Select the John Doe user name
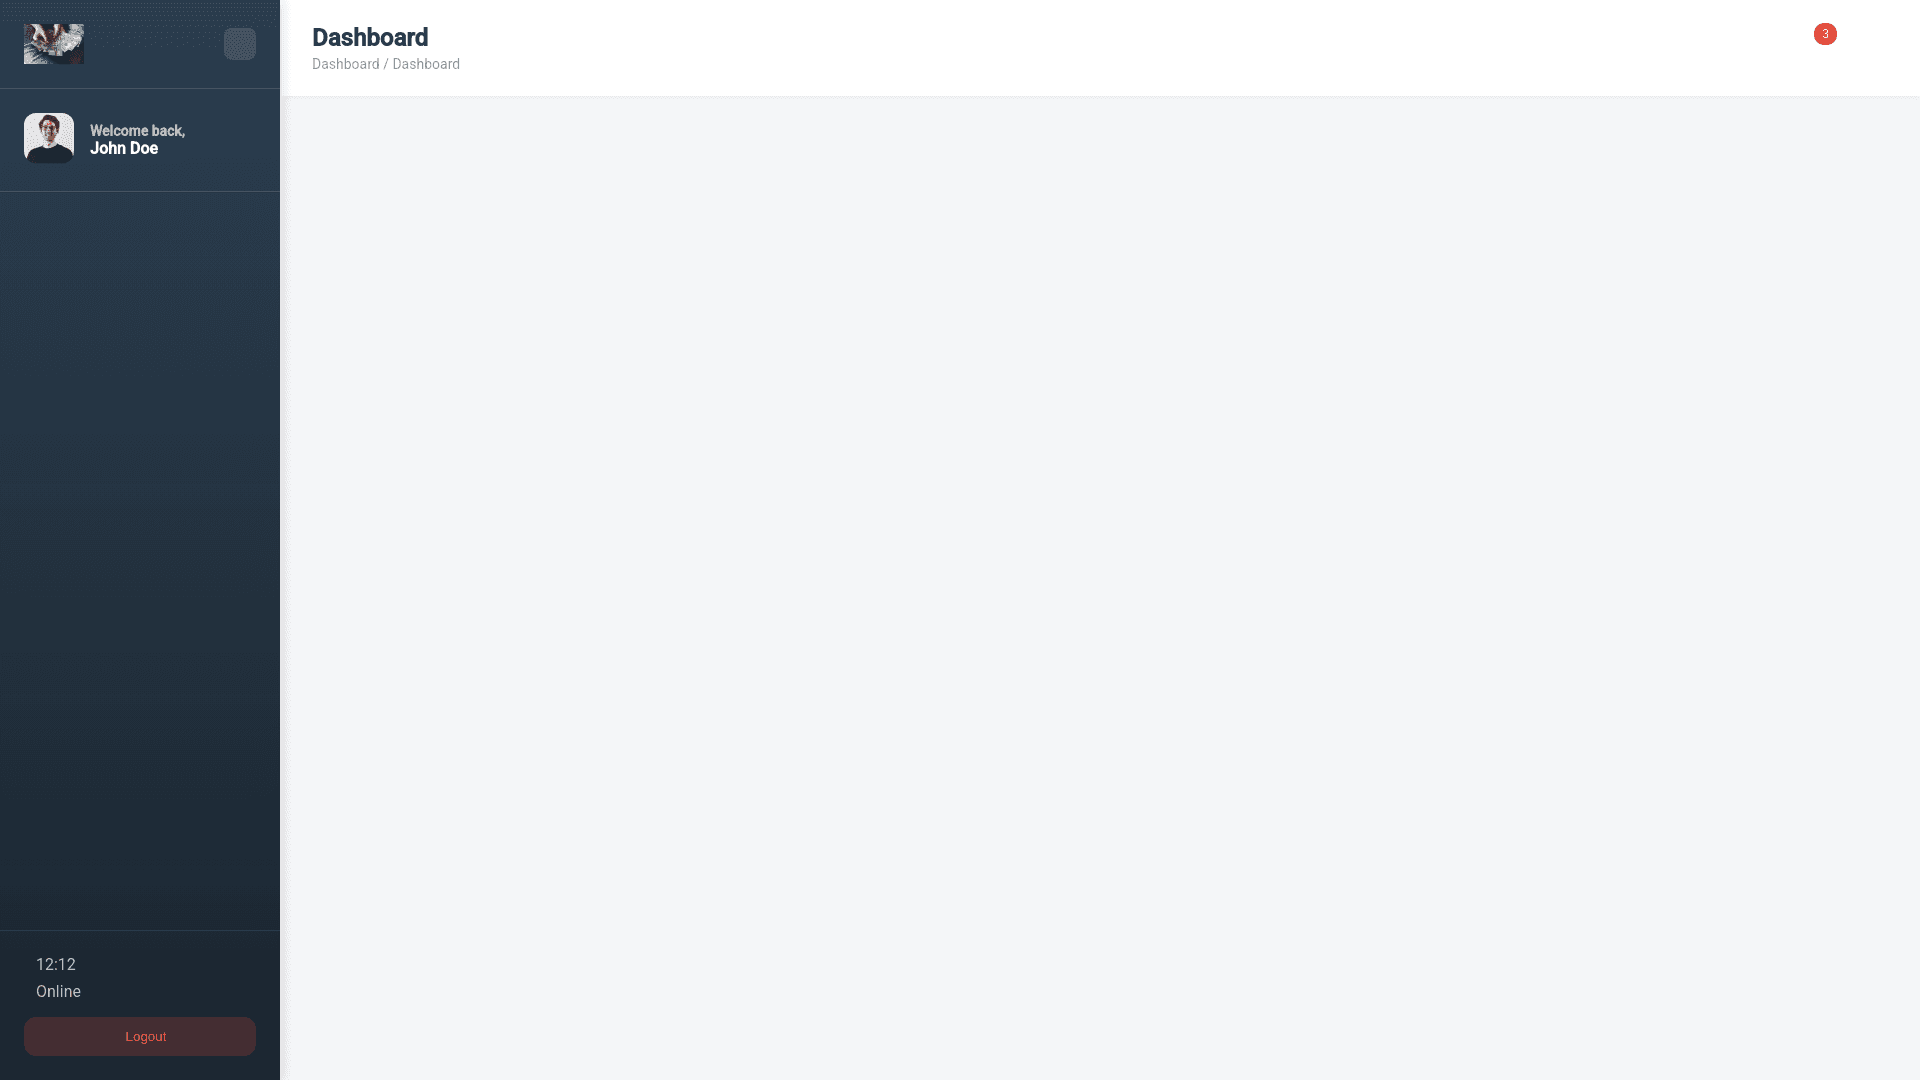This screenshot has width=1920, height=1080. tap(124, 148)
